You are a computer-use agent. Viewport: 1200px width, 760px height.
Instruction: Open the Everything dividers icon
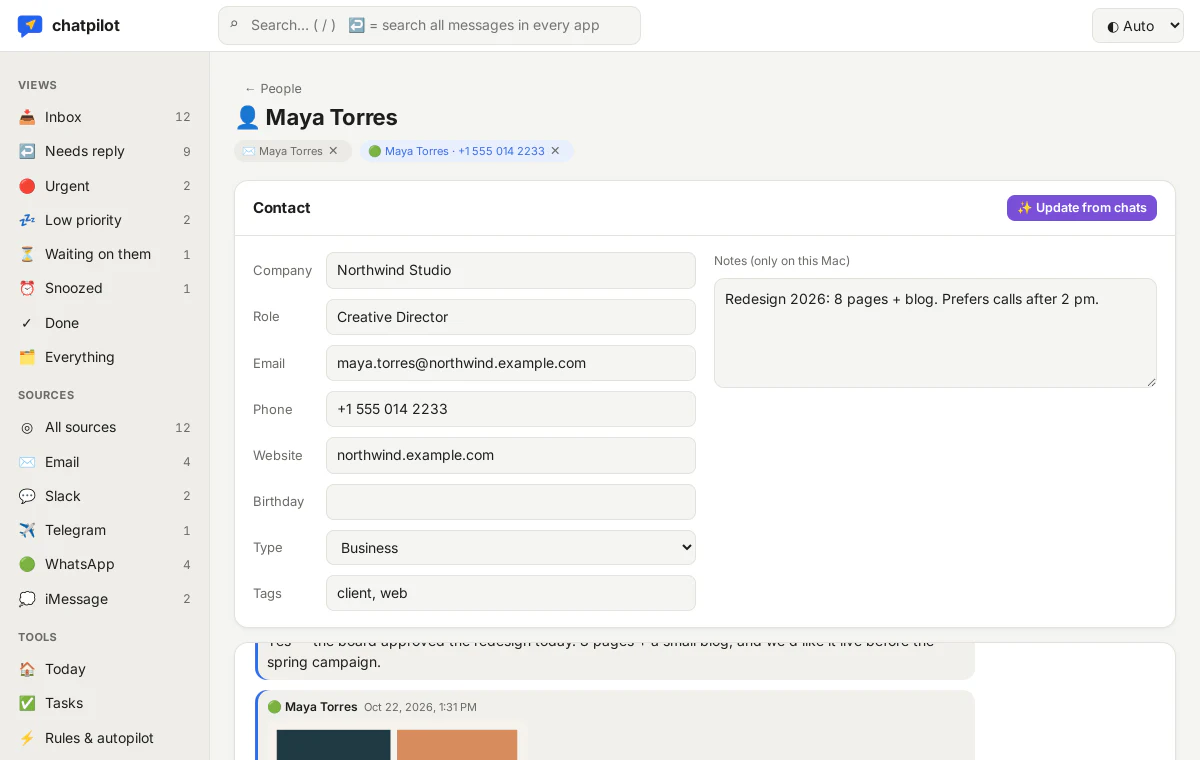(27, 357)
